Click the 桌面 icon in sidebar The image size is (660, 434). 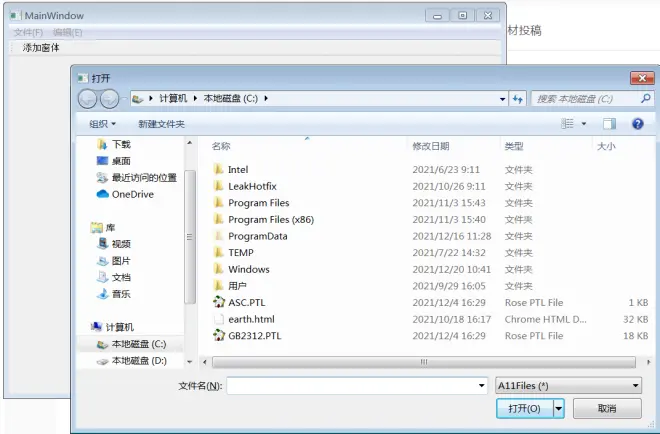click(x=102, y=161)
